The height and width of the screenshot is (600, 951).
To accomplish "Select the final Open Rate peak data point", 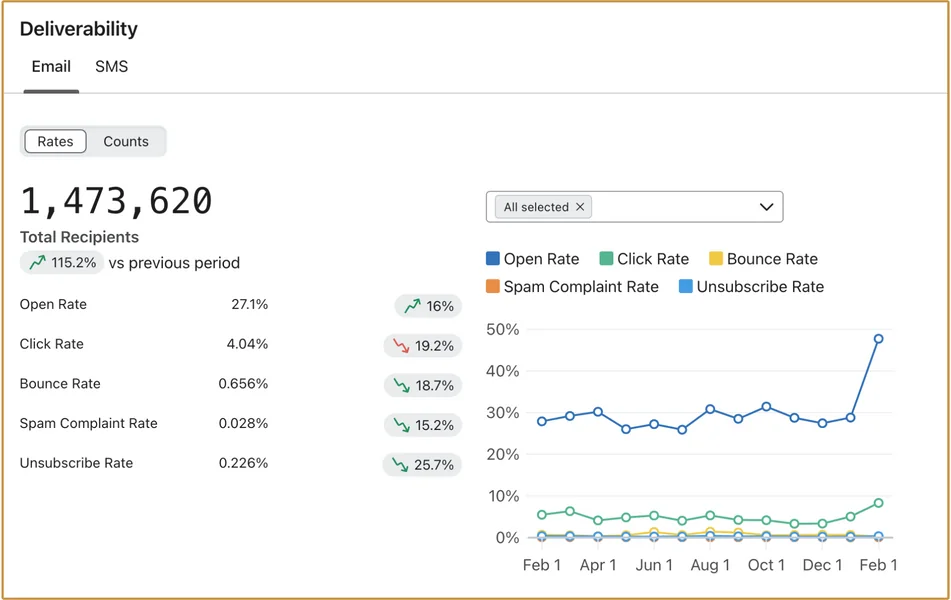I will pyautogui.click(x=878, y=339).
